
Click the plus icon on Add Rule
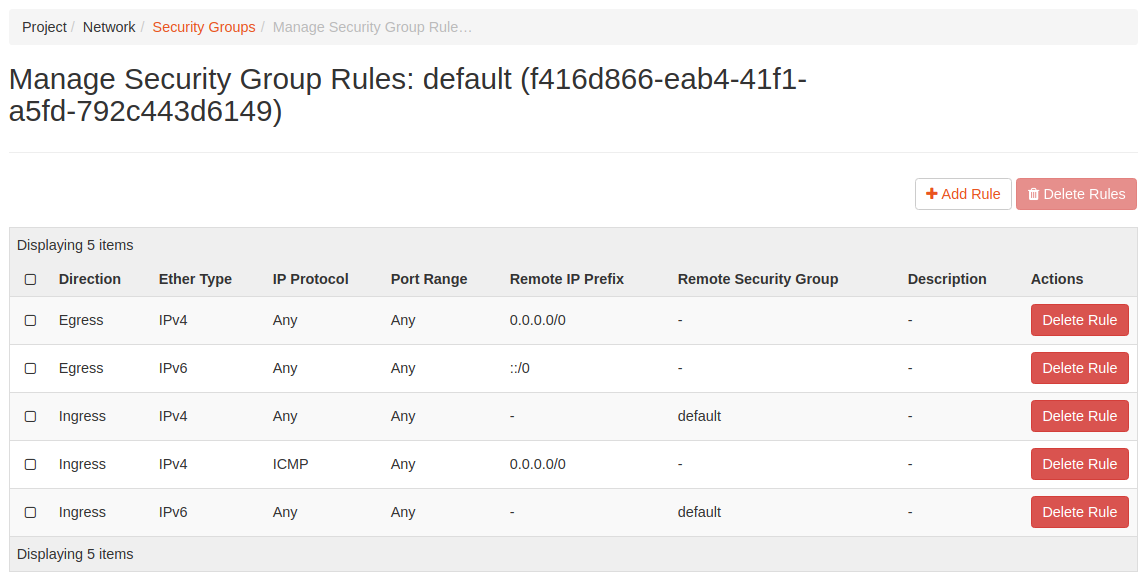click(x=931, y=194)
